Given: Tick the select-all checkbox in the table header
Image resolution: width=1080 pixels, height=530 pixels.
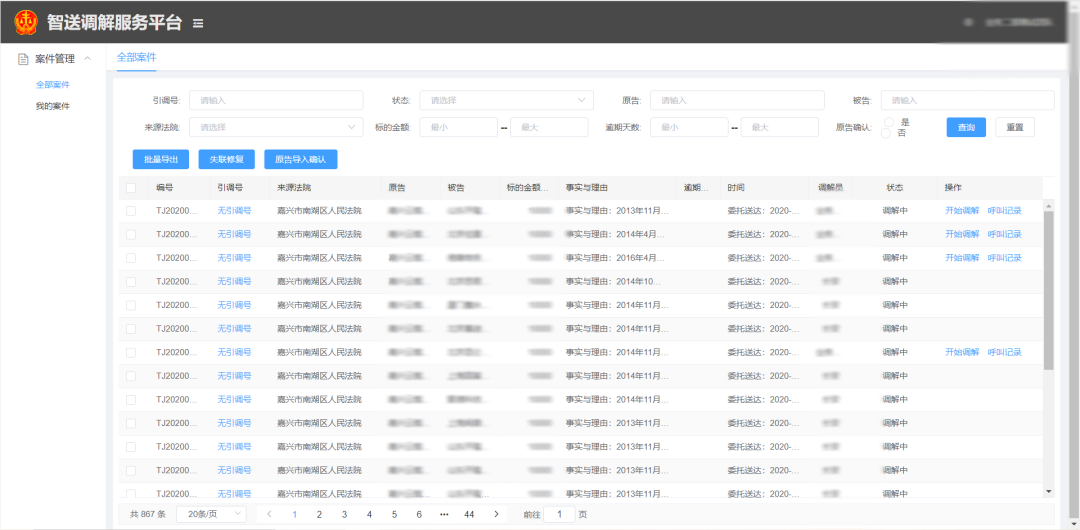Looking at the screenshot, I should (x=131, y=187).
